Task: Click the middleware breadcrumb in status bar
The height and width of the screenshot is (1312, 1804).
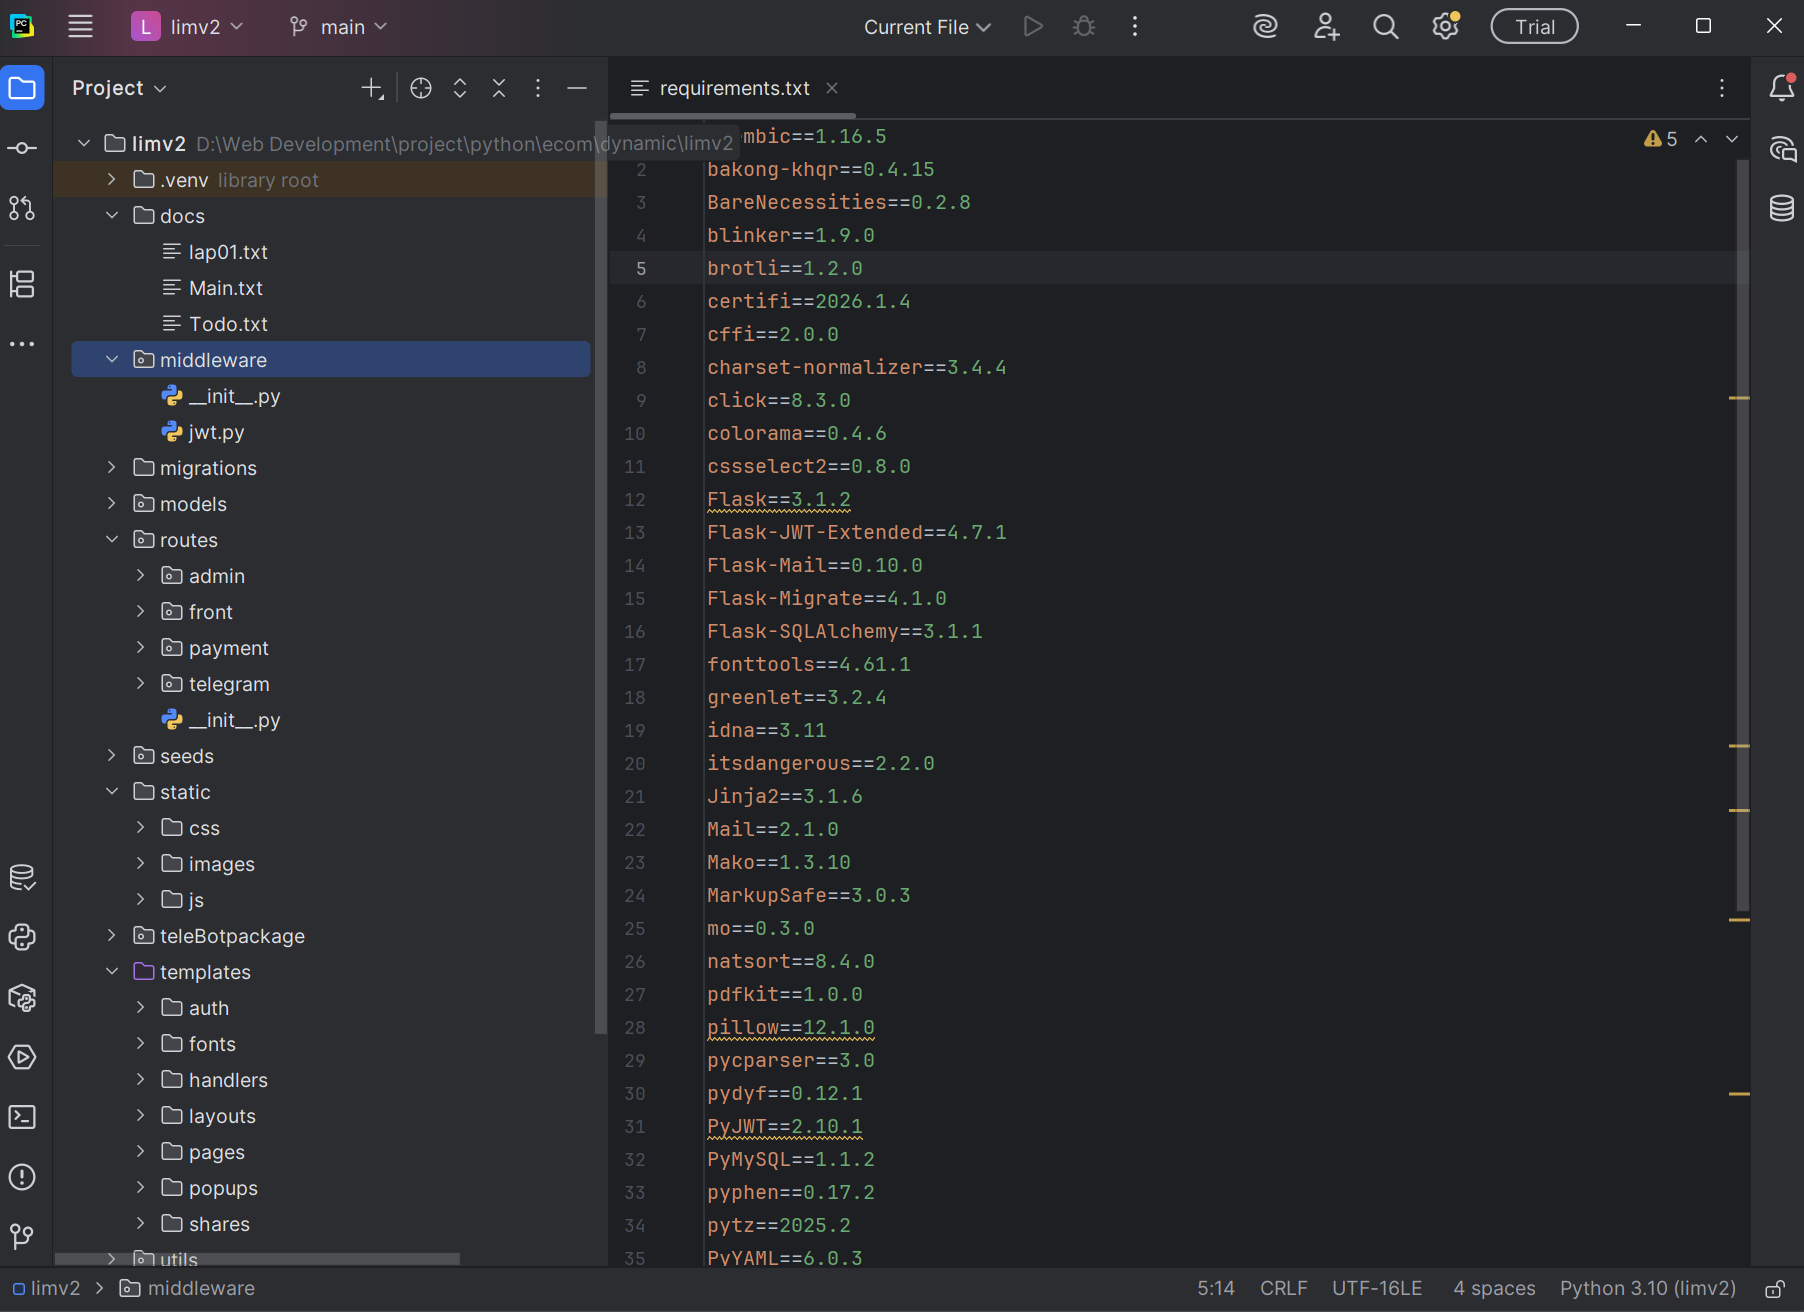Action: pyautogui.click(x=188, y=1289)
